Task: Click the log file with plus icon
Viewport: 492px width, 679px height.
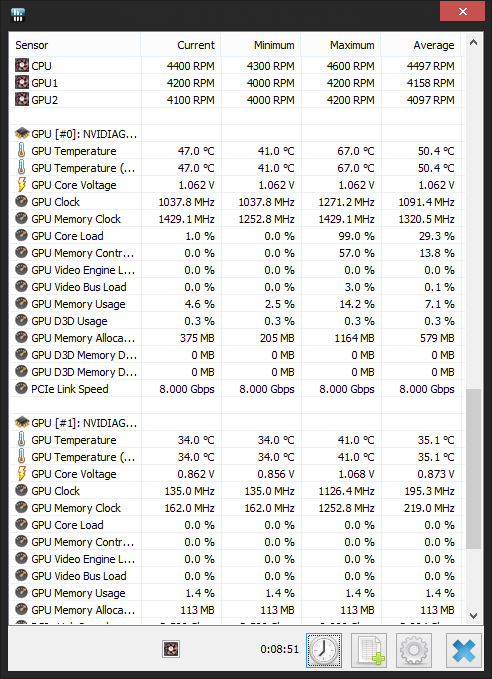Action: click(369, 650)
